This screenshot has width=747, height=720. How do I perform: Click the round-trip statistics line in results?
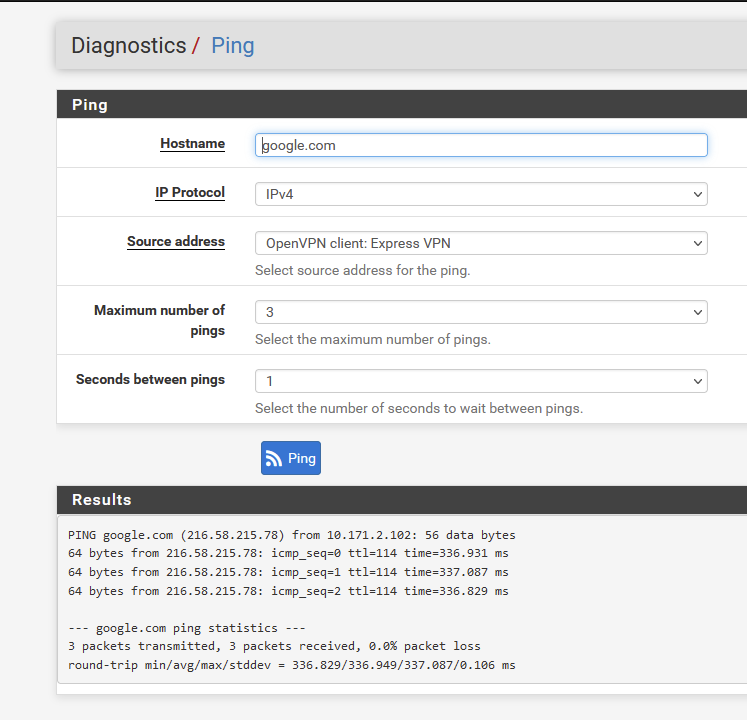tap(292, 665)
